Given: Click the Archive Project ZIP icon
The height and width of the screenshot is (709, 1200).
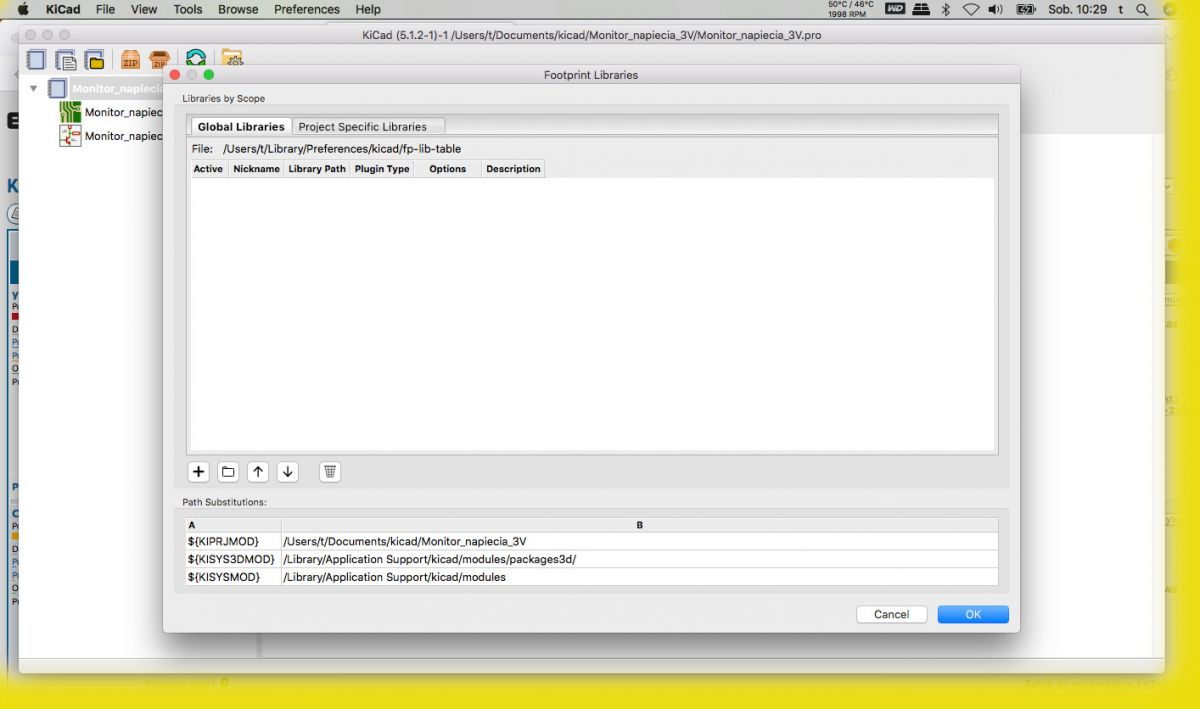Looking at the screenshot, I should tap(130, 60).
